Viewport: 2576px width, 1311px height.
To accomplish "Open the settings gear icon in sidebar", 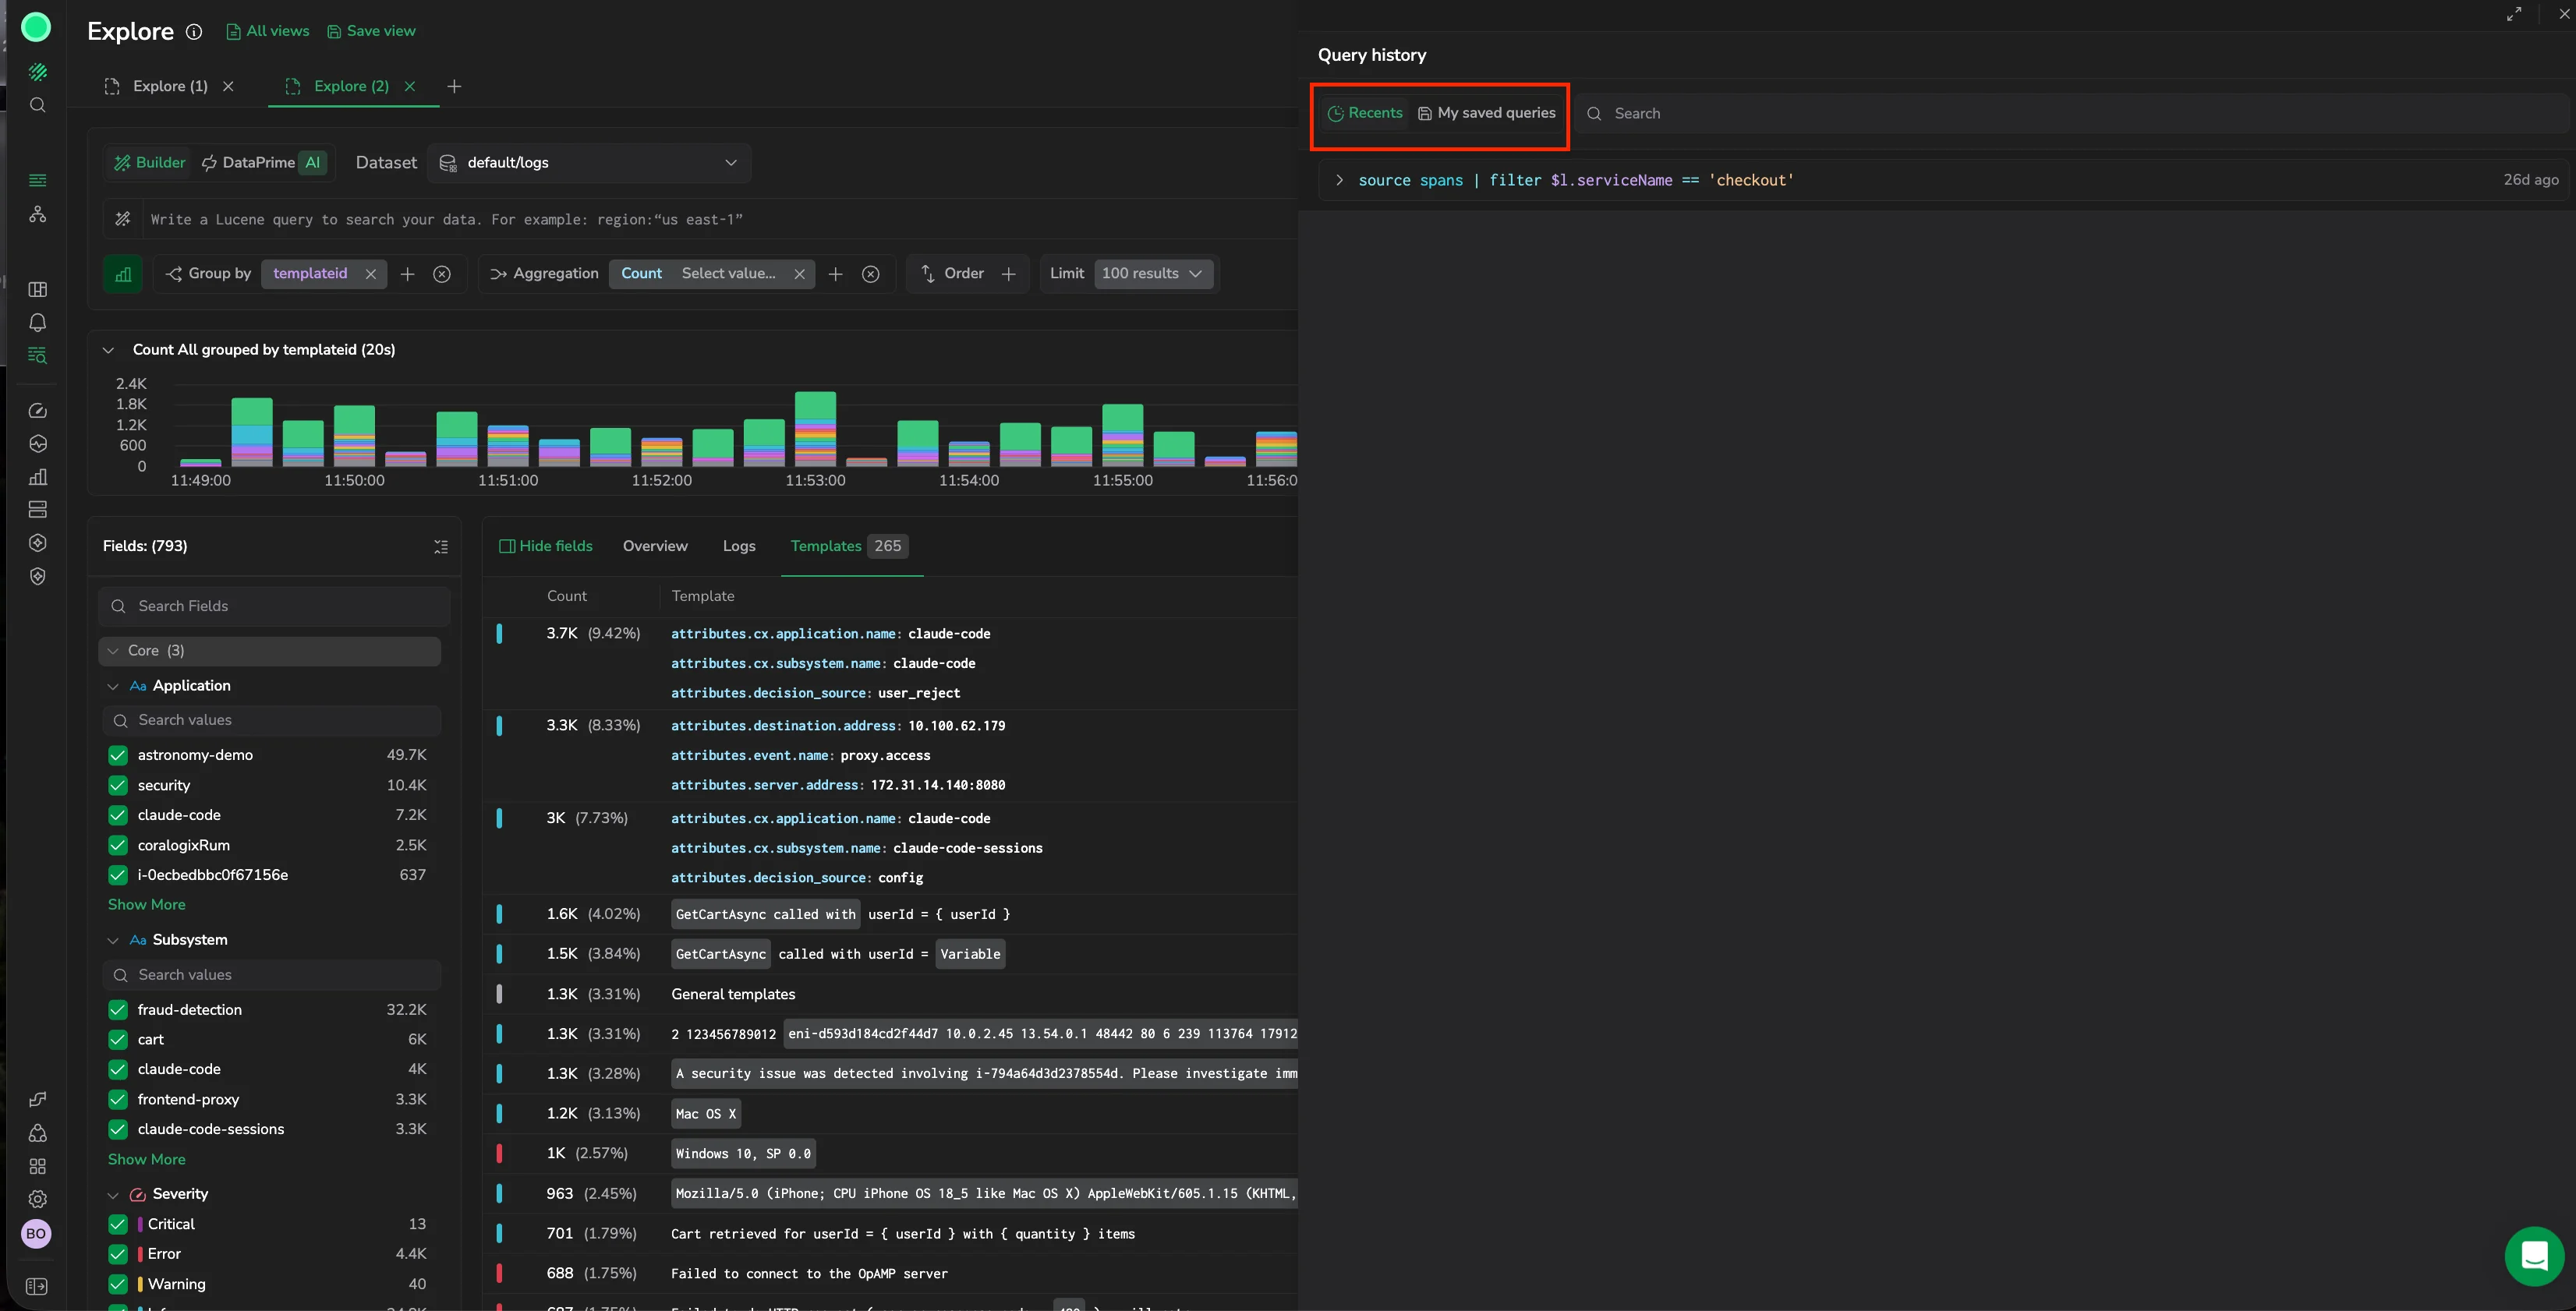I will click(37, 1199).
